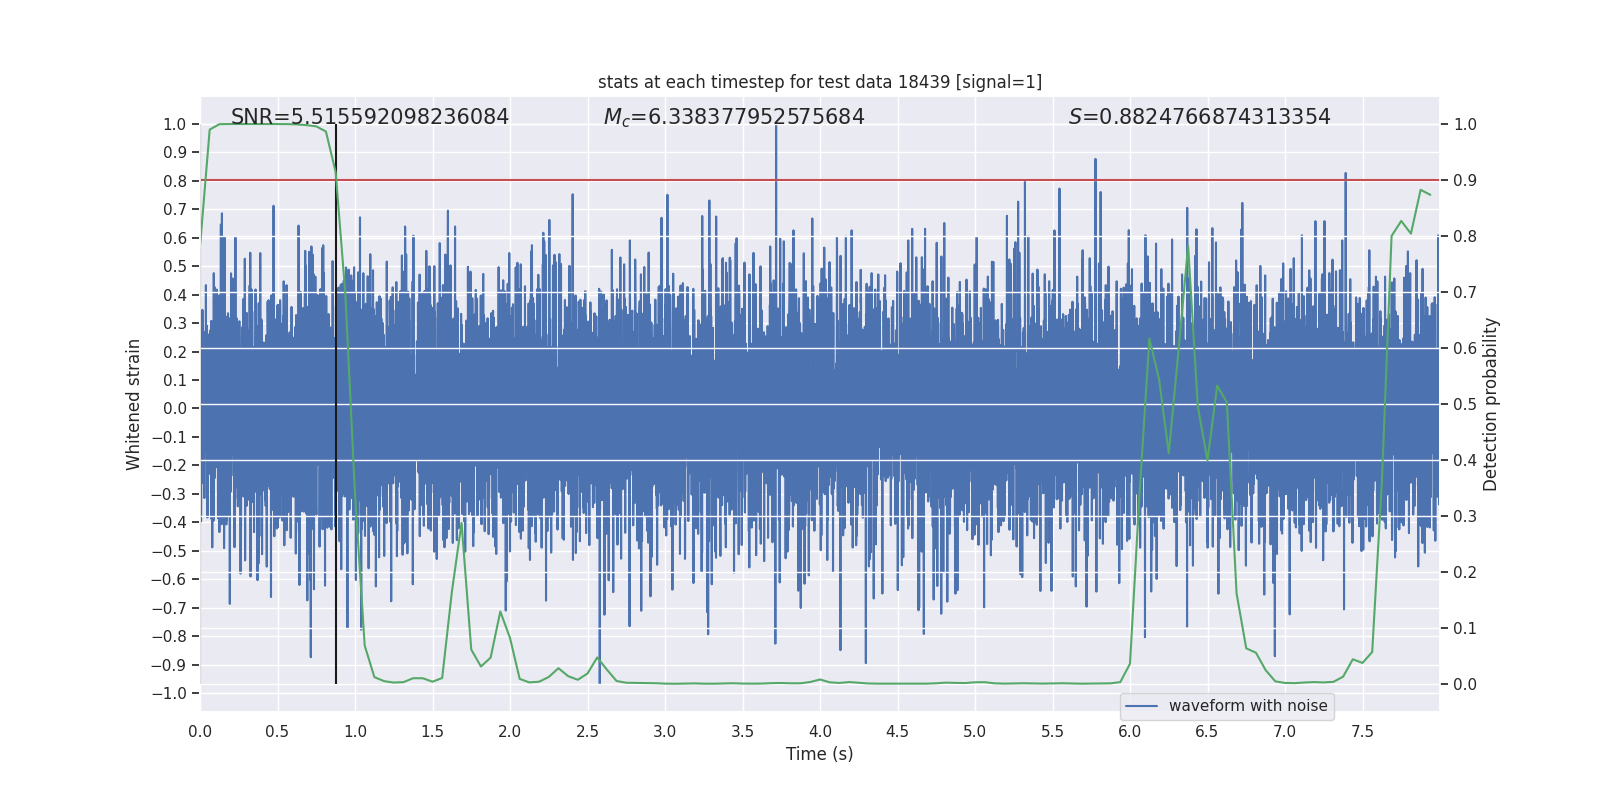
Task: Select the SNR value annotation text
Action: coord(369,117)
